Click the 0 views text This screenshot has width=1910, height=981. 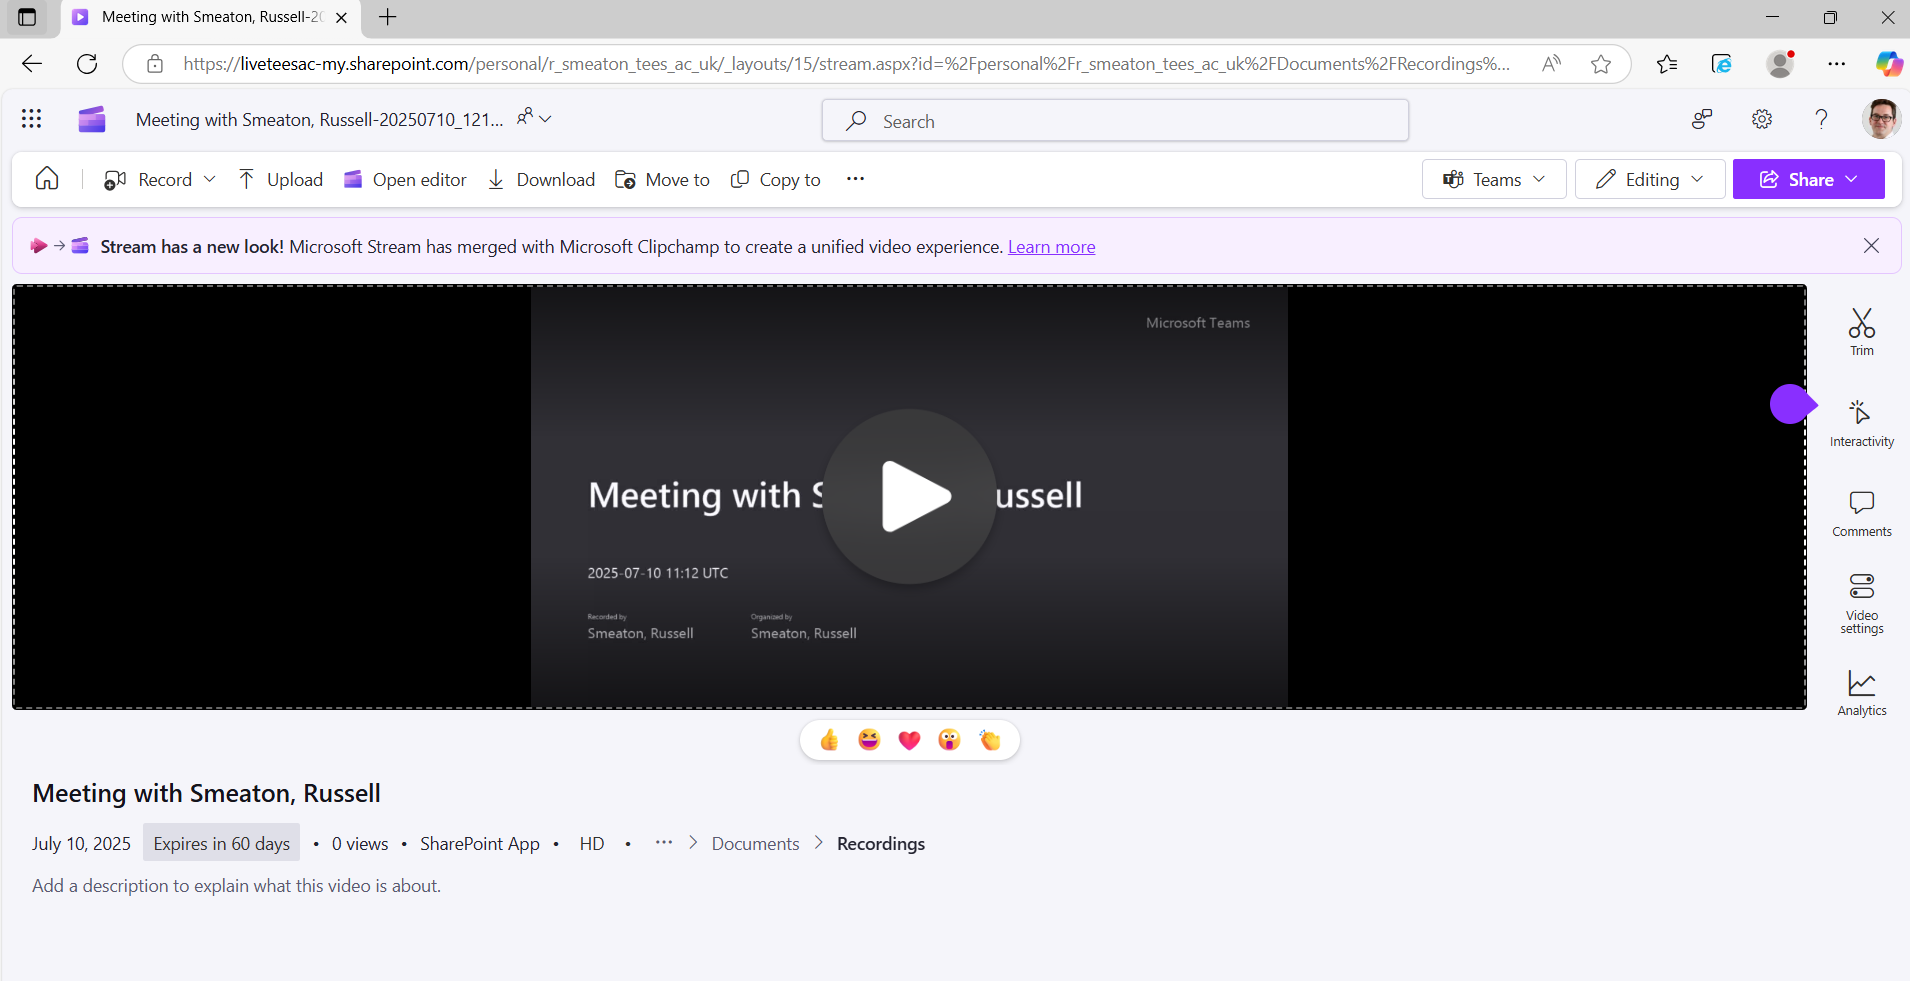[360, 844]
